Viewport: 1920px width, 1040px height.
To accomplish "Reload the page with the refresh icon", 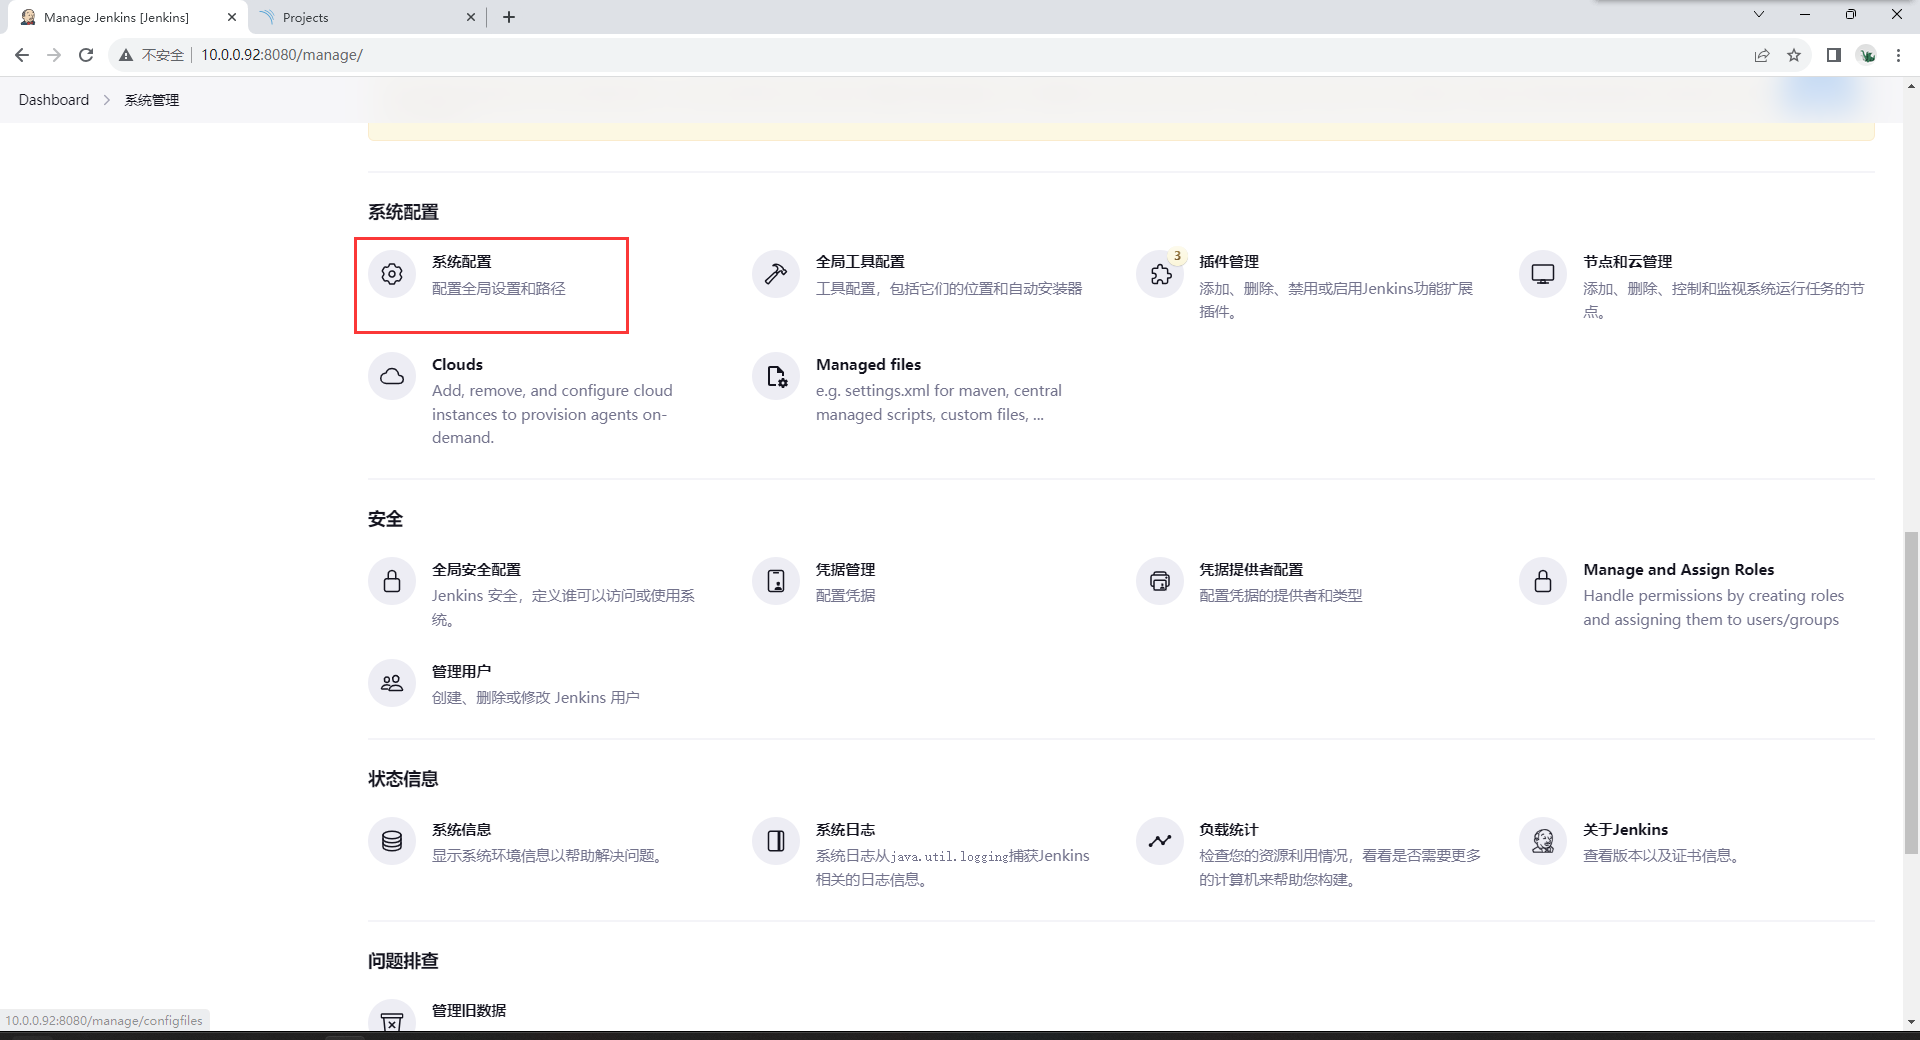I will pyautogui.click(x=86, y=55).
